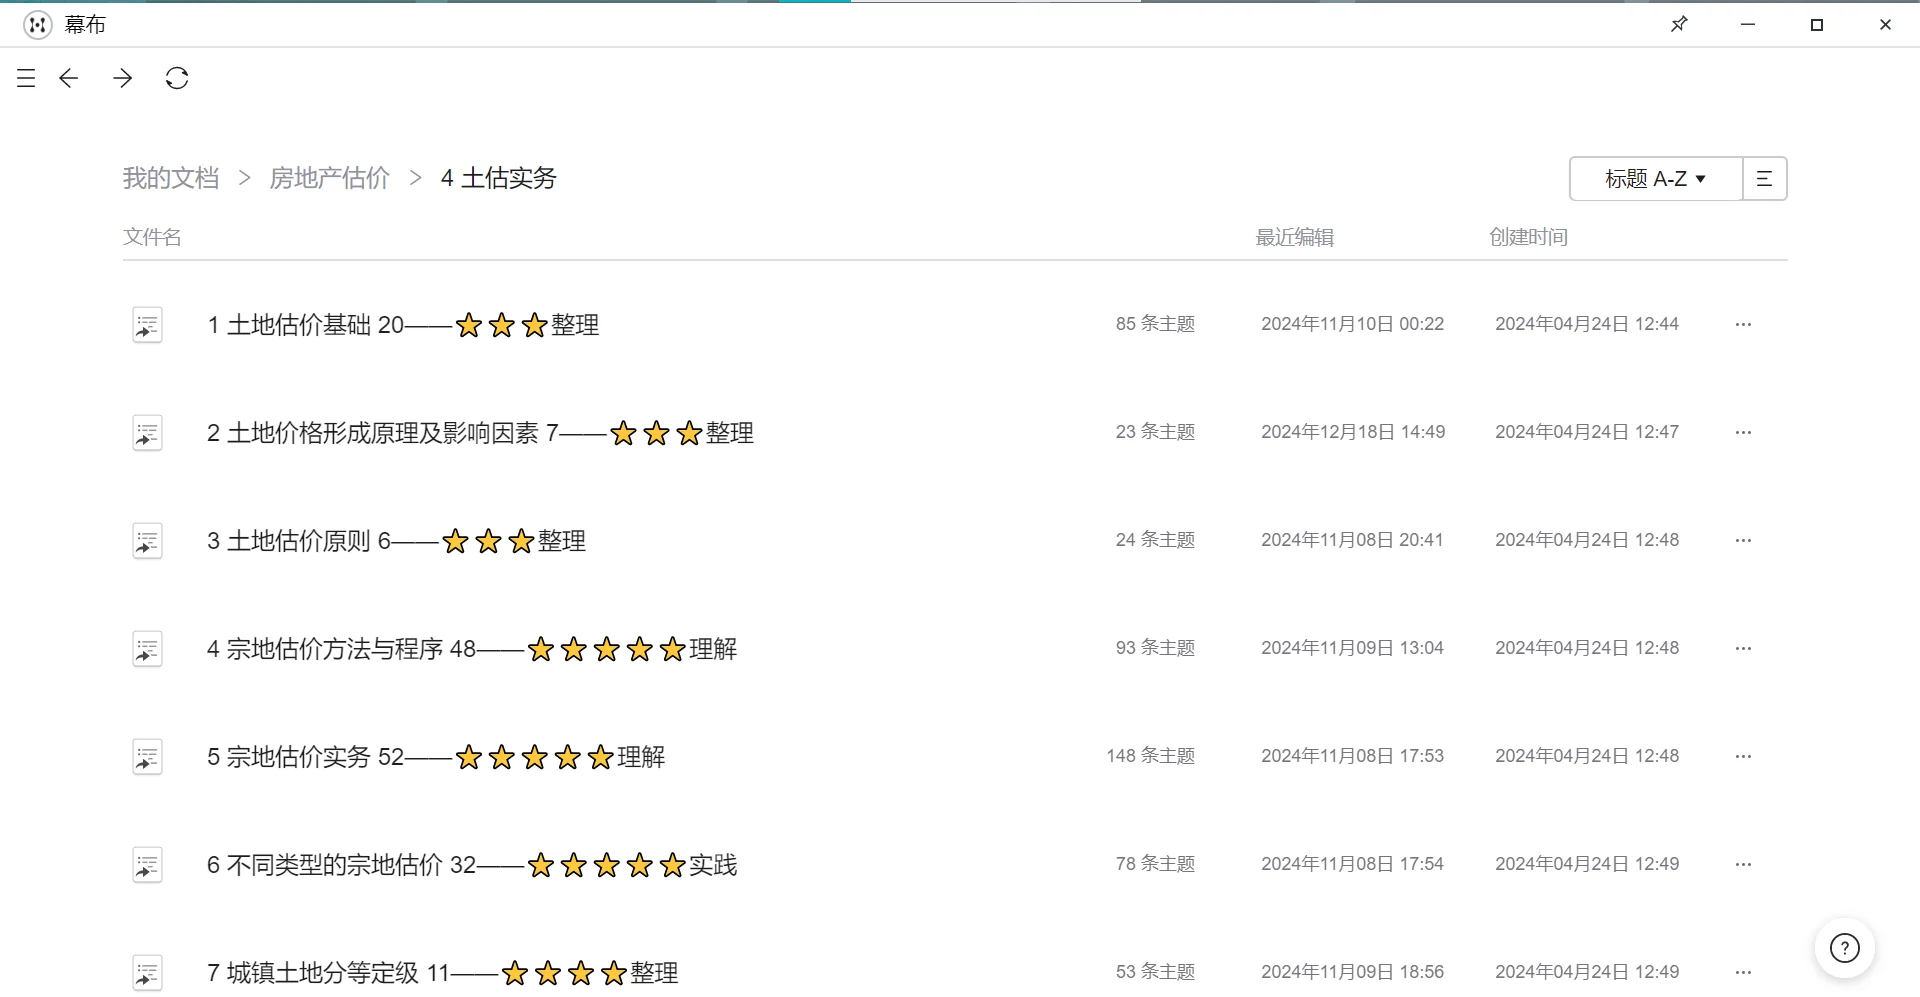The width and height of the screenshot is (1920, 997).
Task: Click creation date 2024年04月24日 12:47
Action: (1587, 432)
